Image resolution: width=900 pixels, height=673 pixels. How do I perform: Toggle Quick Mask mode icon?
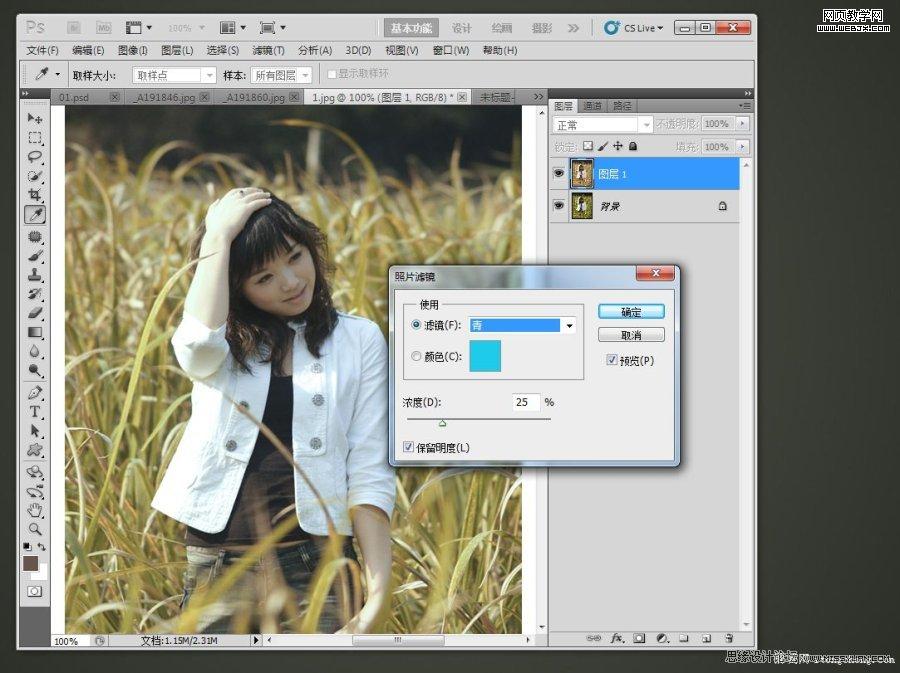pyautogui.click(x=34, y=591)
